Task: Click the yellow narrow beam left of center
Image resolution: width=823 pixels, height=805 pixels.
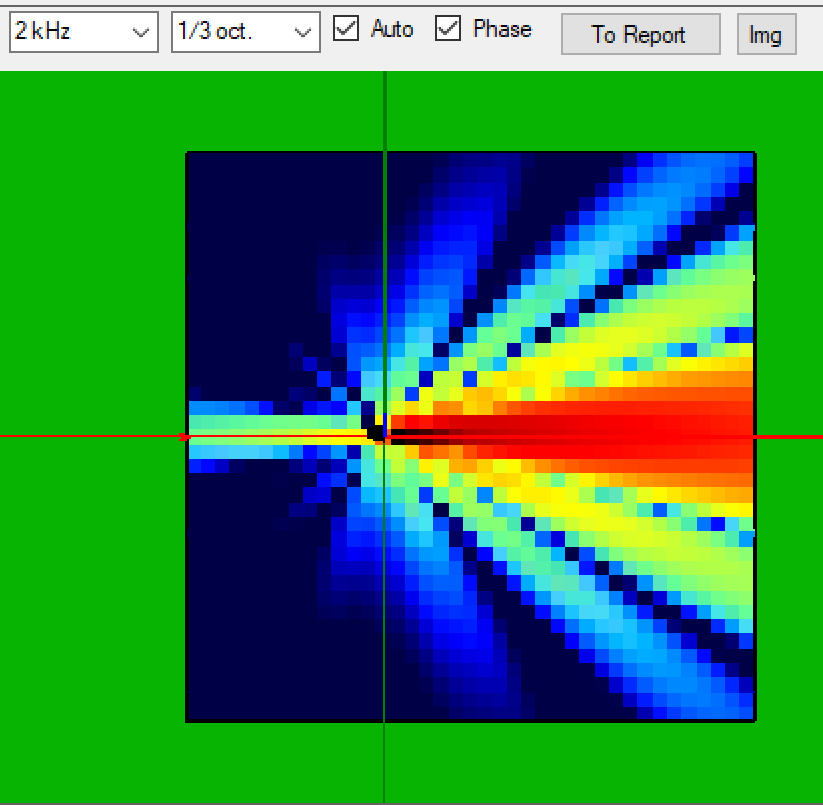Action: tap(280, 435)
